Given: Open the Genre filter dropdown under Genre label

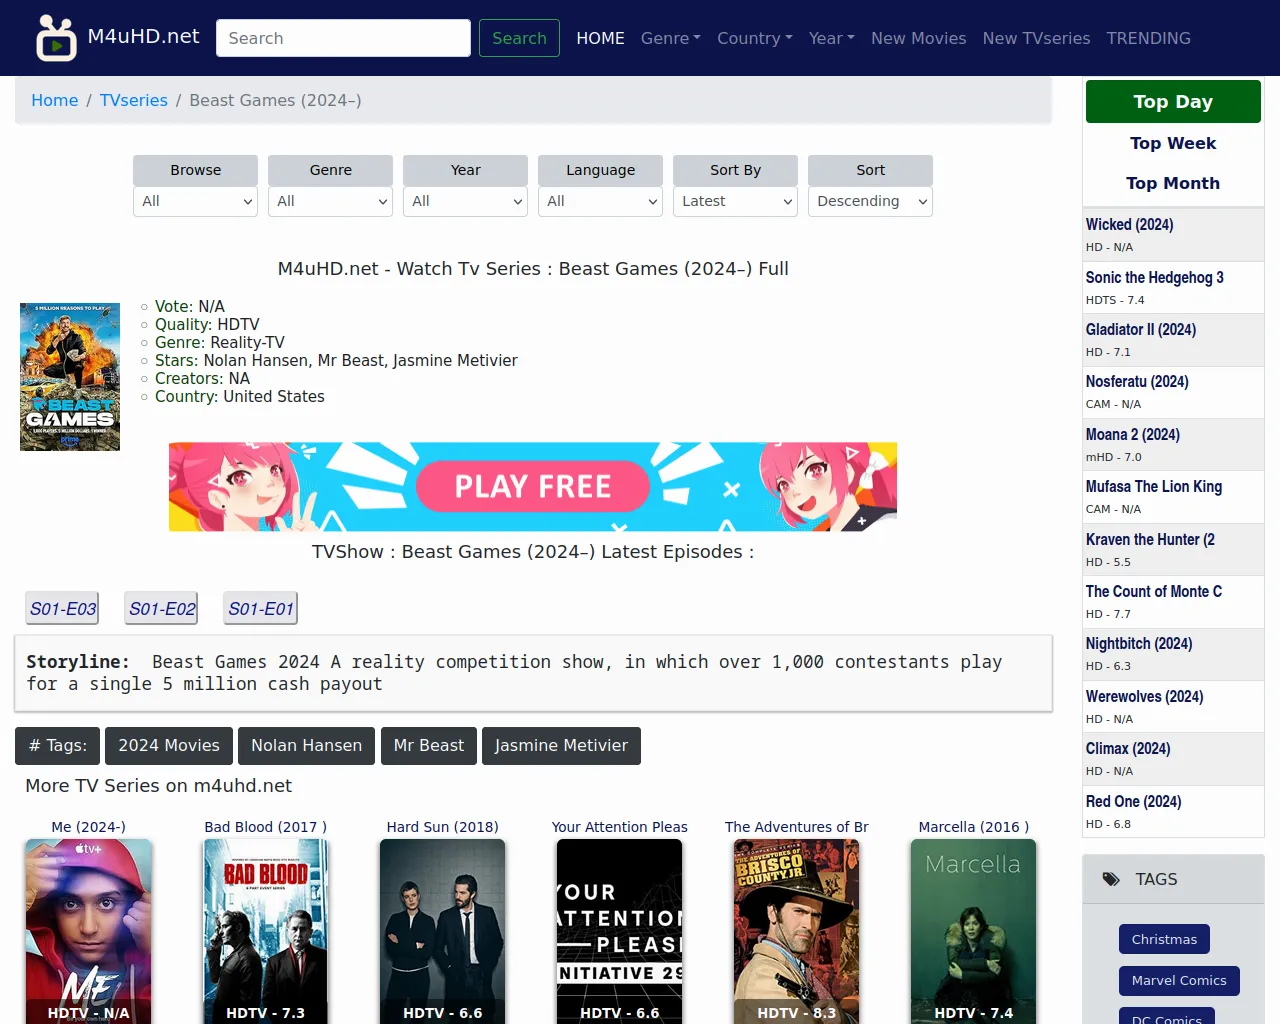Looking at the screenshot, I should pyautogui.click(x=331, y=201).
